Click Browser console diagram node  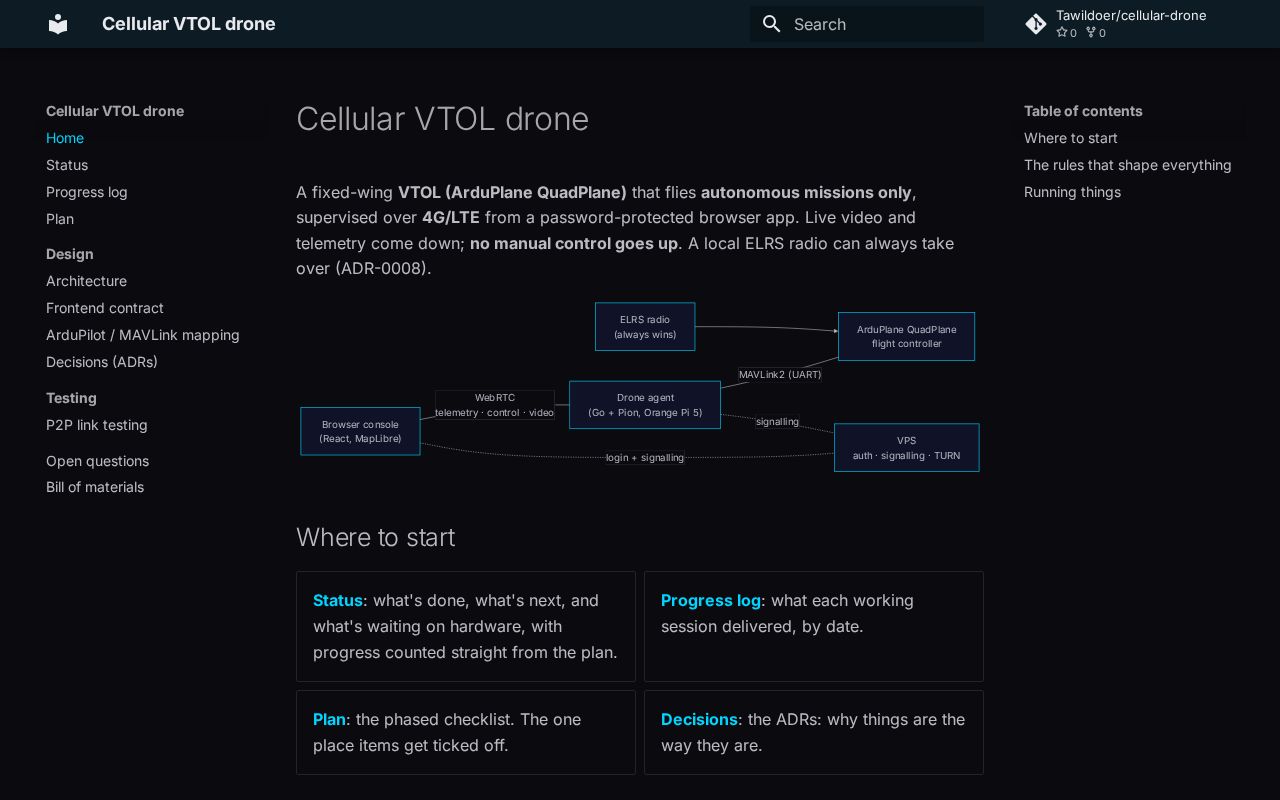[360, 431]
